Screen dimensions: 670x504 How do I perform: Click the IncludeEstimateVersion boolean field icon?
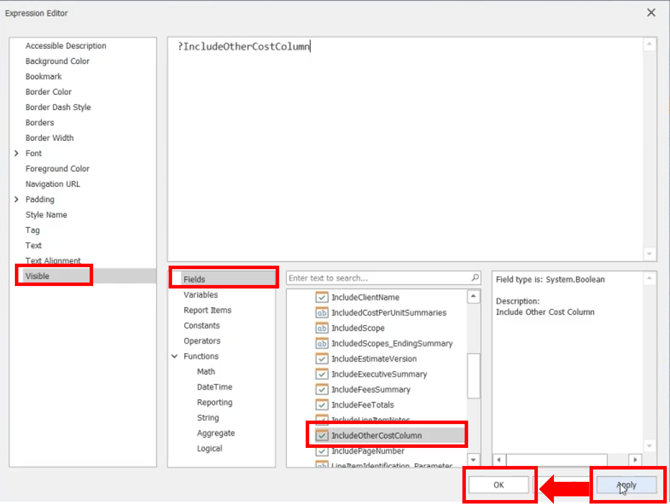(322, 359)
